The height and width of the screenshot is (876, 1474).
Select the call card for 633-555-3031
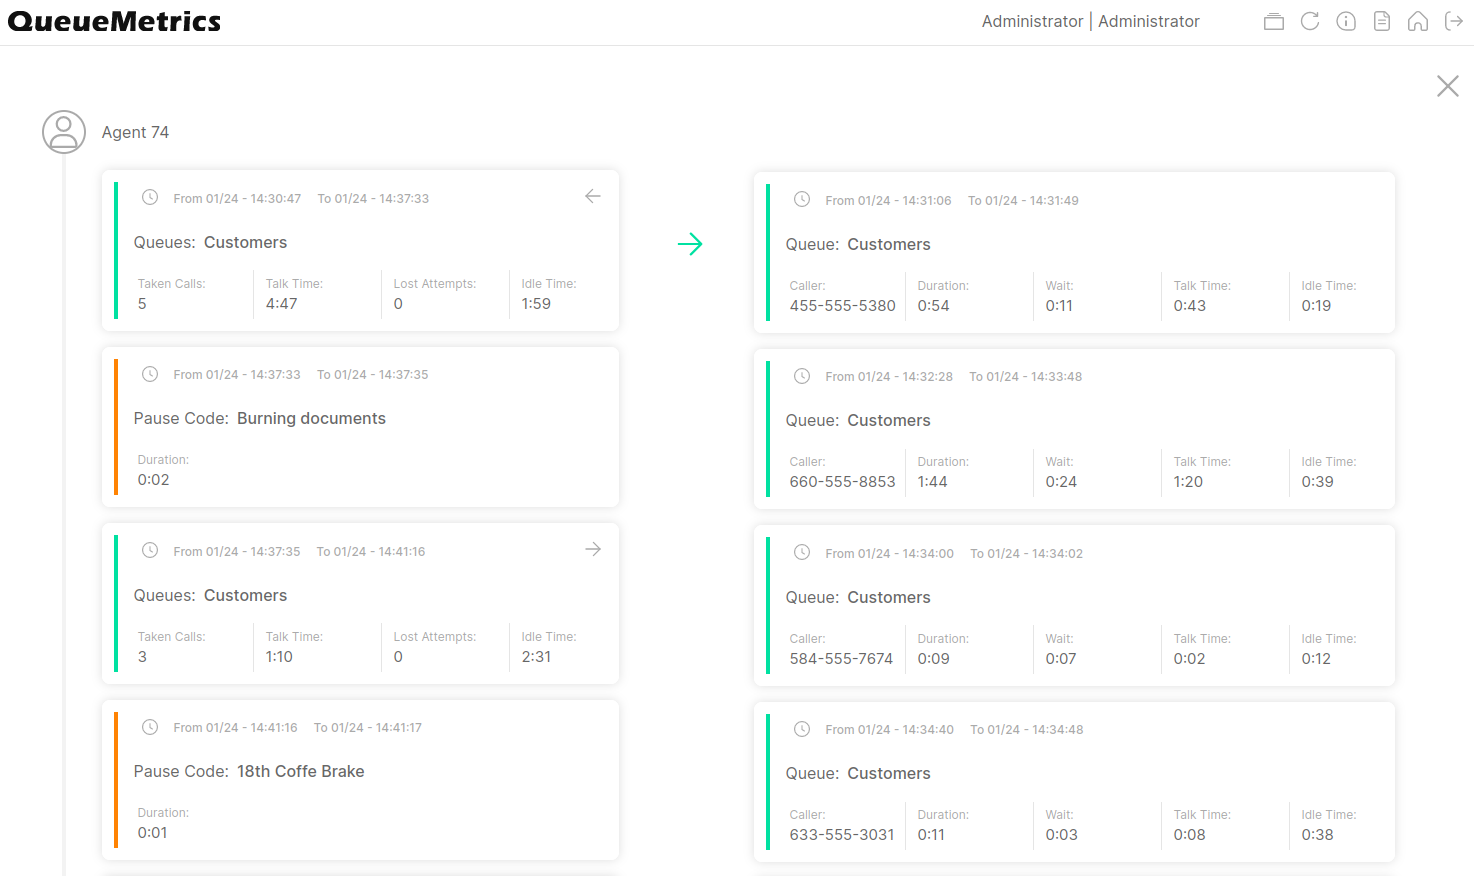(1074, 782)
